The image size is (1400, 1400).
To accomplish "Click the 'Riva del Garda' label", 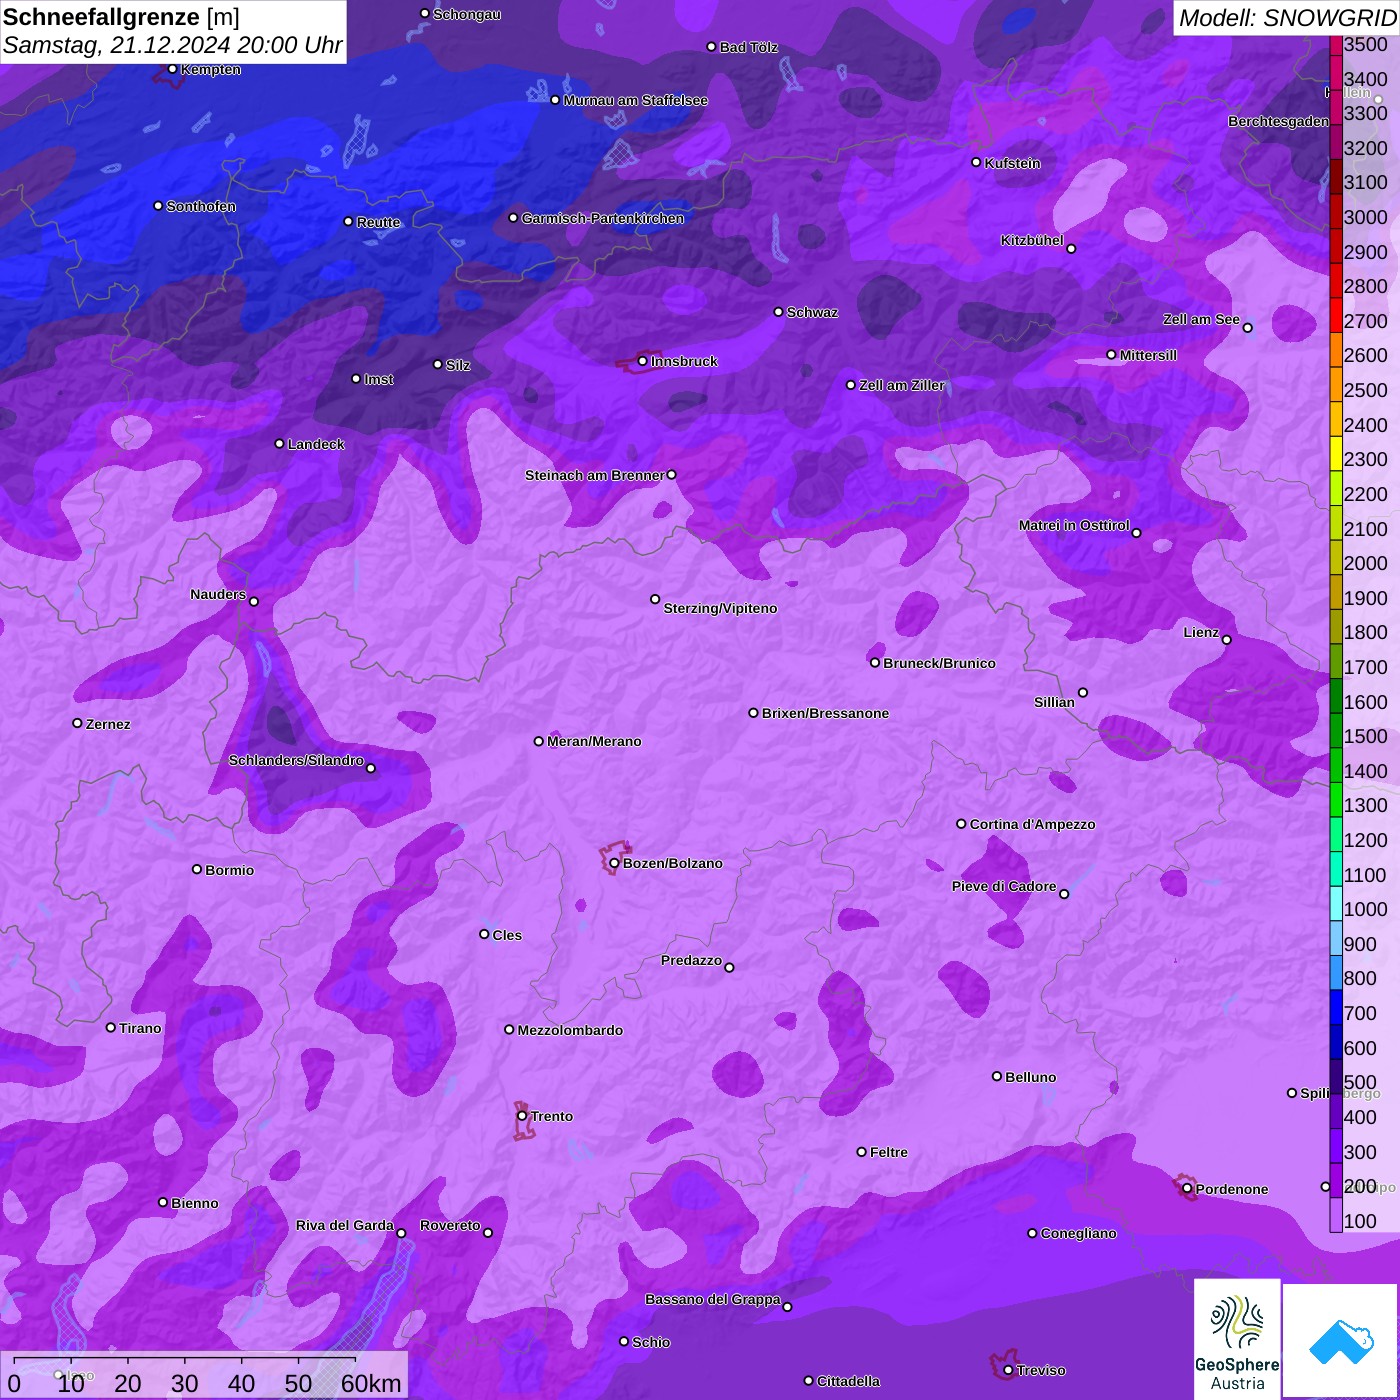I will pos(345,1225).
